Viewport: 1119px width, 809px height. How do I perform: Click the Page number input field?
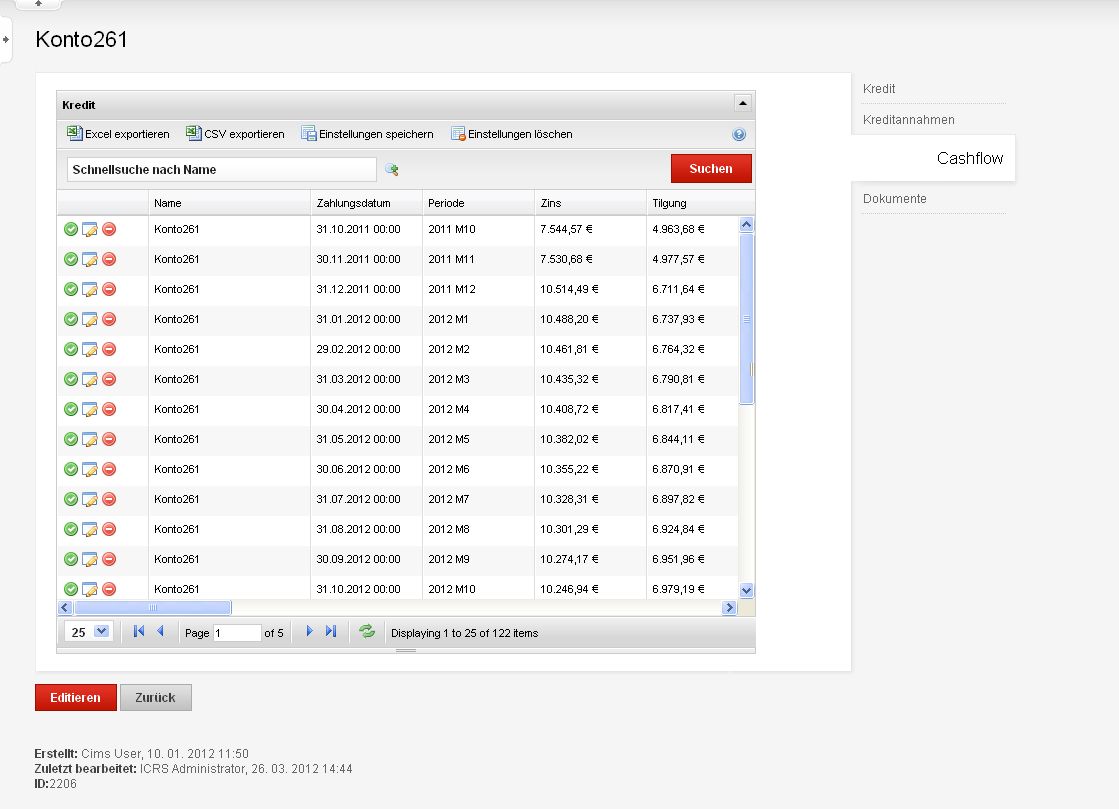237,633
